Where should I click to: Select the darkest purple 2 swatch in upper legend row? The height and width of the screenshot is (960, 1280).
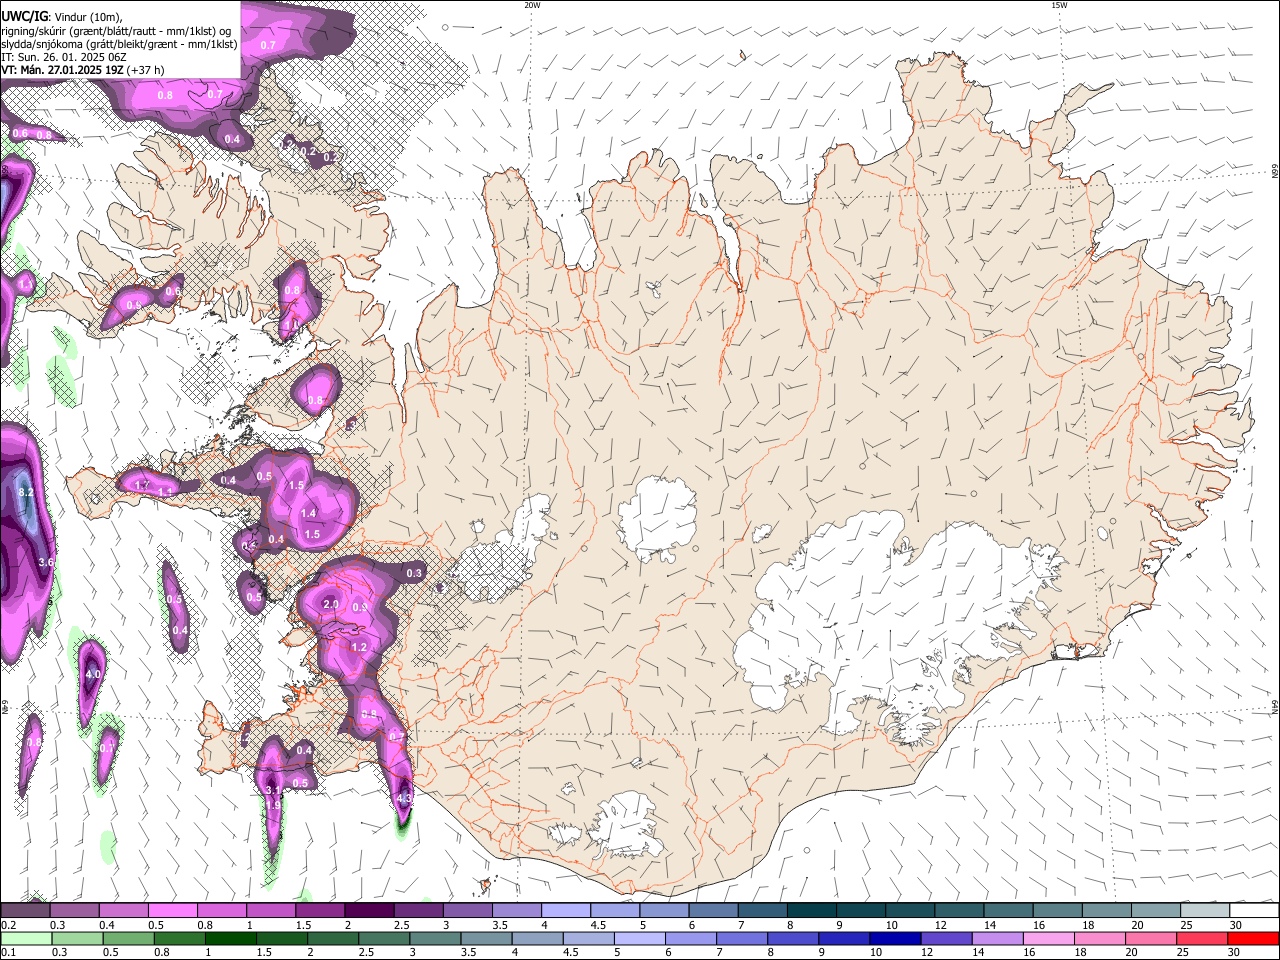pos(369,911)
